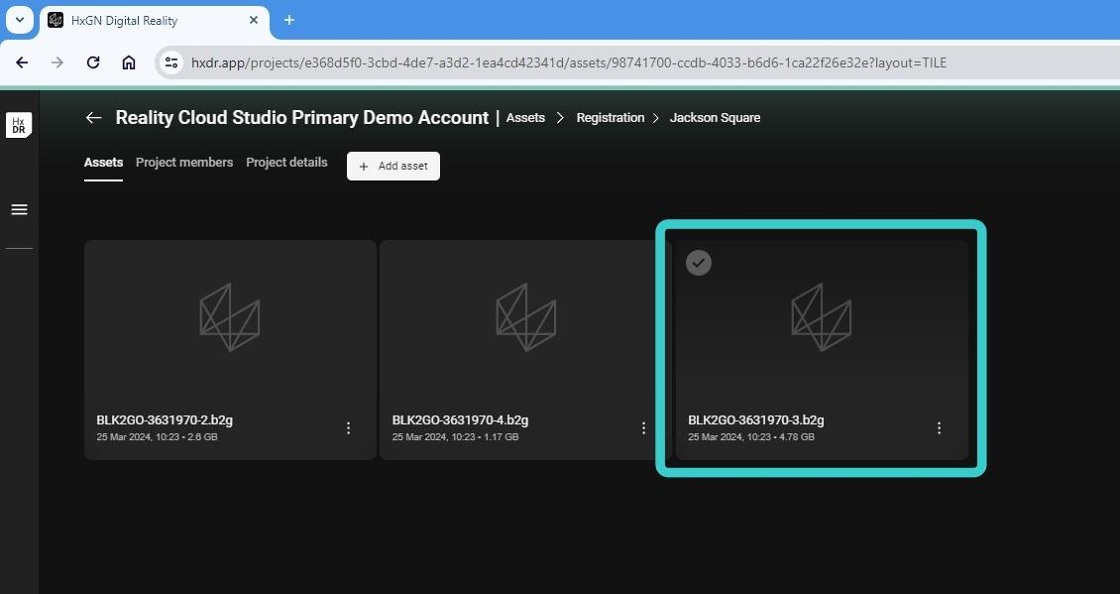Open the hamburger menu in sidebar
The width and height of the screenshot is (1120, 594).
click(x=19, y=209)
